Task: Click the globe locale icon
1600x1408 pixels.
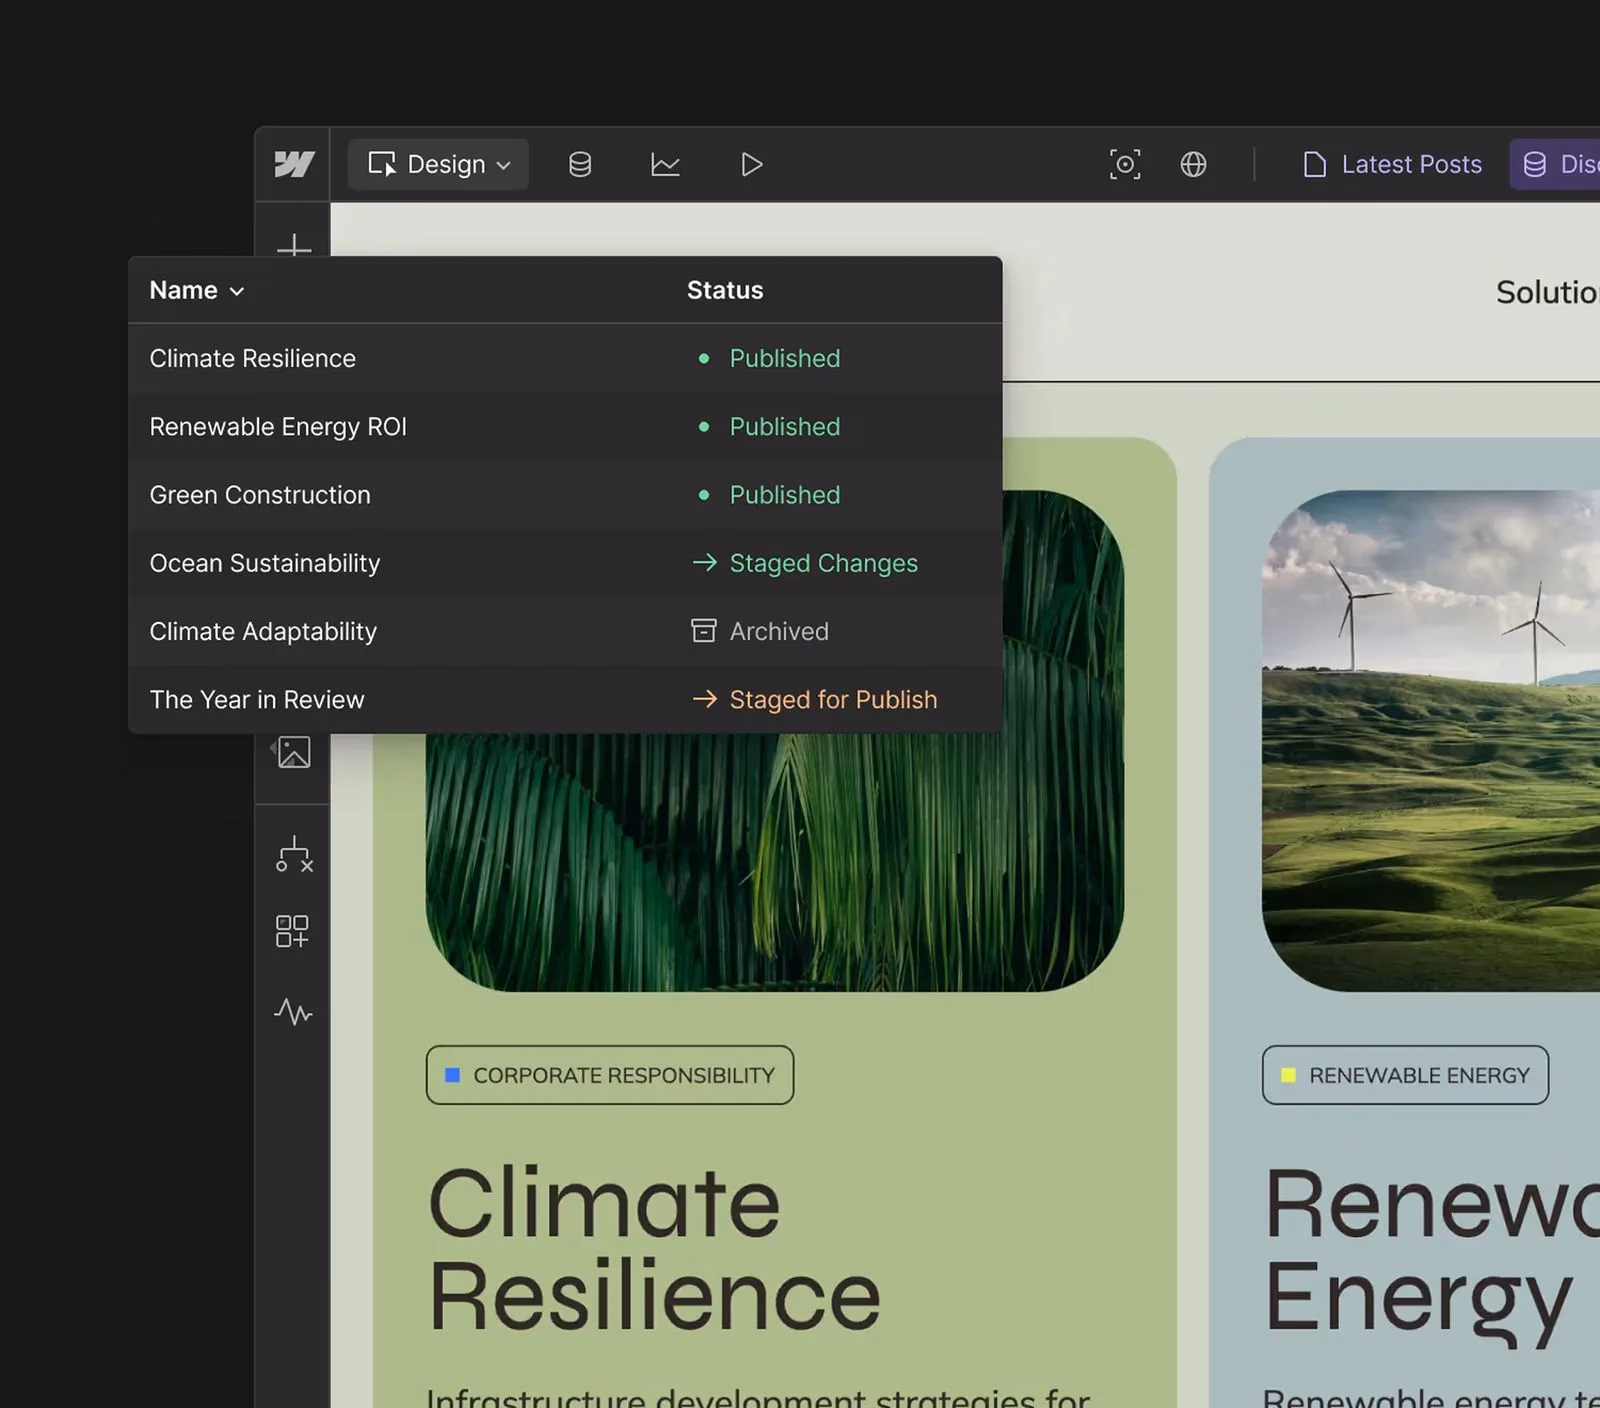Action: 1193,164
